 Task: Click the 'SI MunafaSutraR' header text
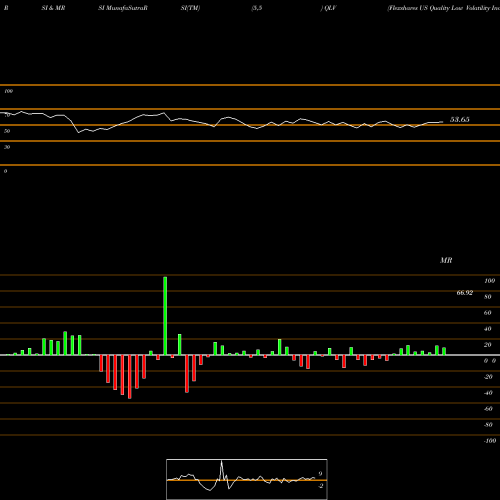(123, 8)
